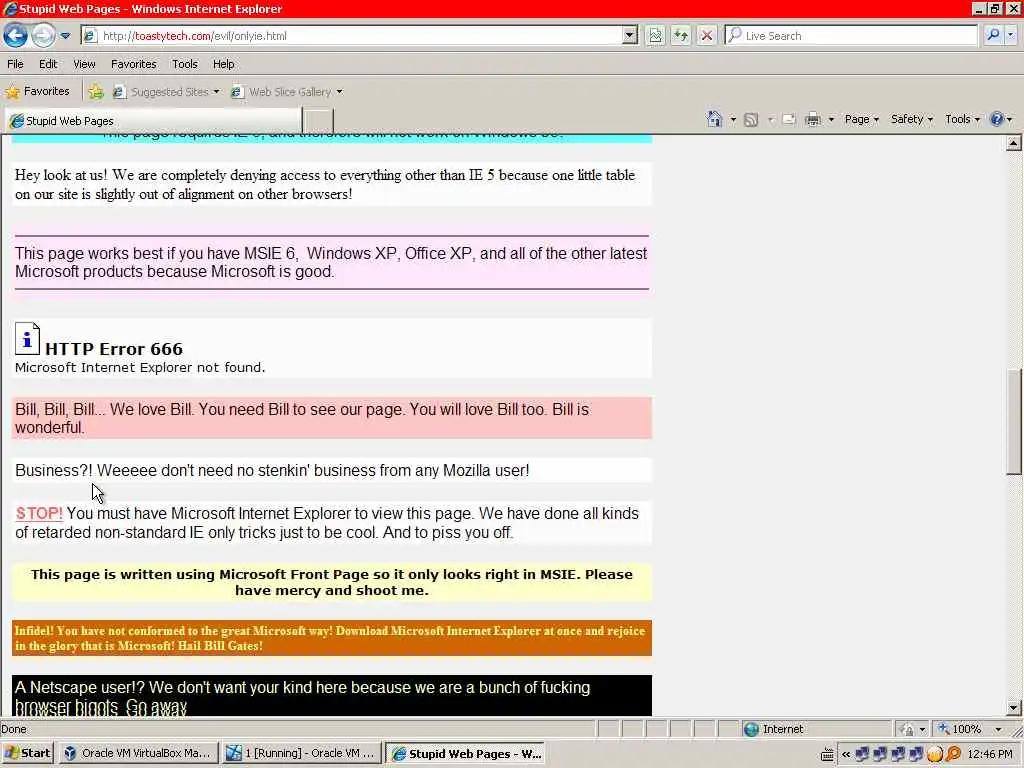Open Web Slice Gallery dropdown
1024x768 pixels.
(x=287, y=92)
